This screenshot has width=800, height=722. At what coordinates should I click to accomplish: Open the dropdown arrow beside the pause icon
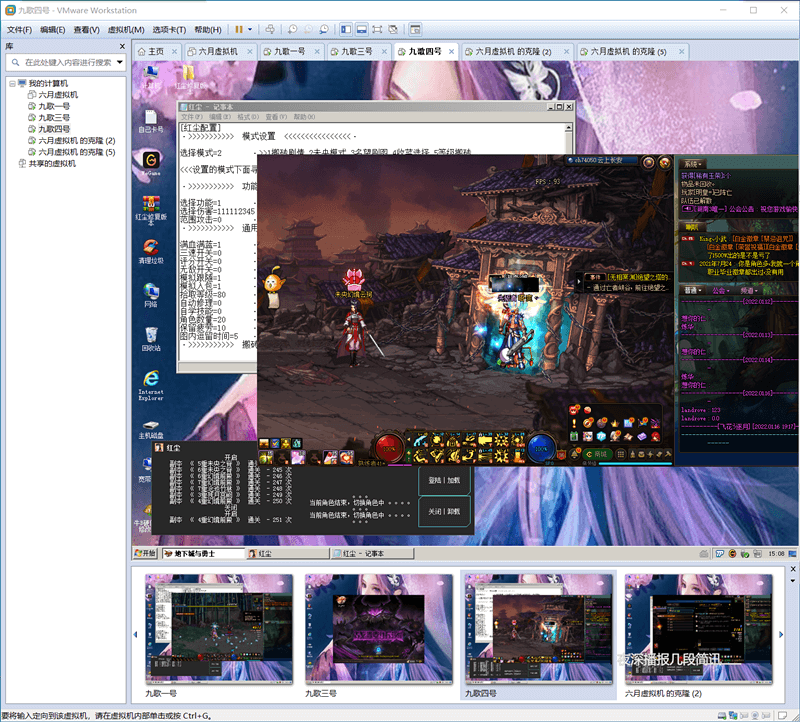click(250, 30)
